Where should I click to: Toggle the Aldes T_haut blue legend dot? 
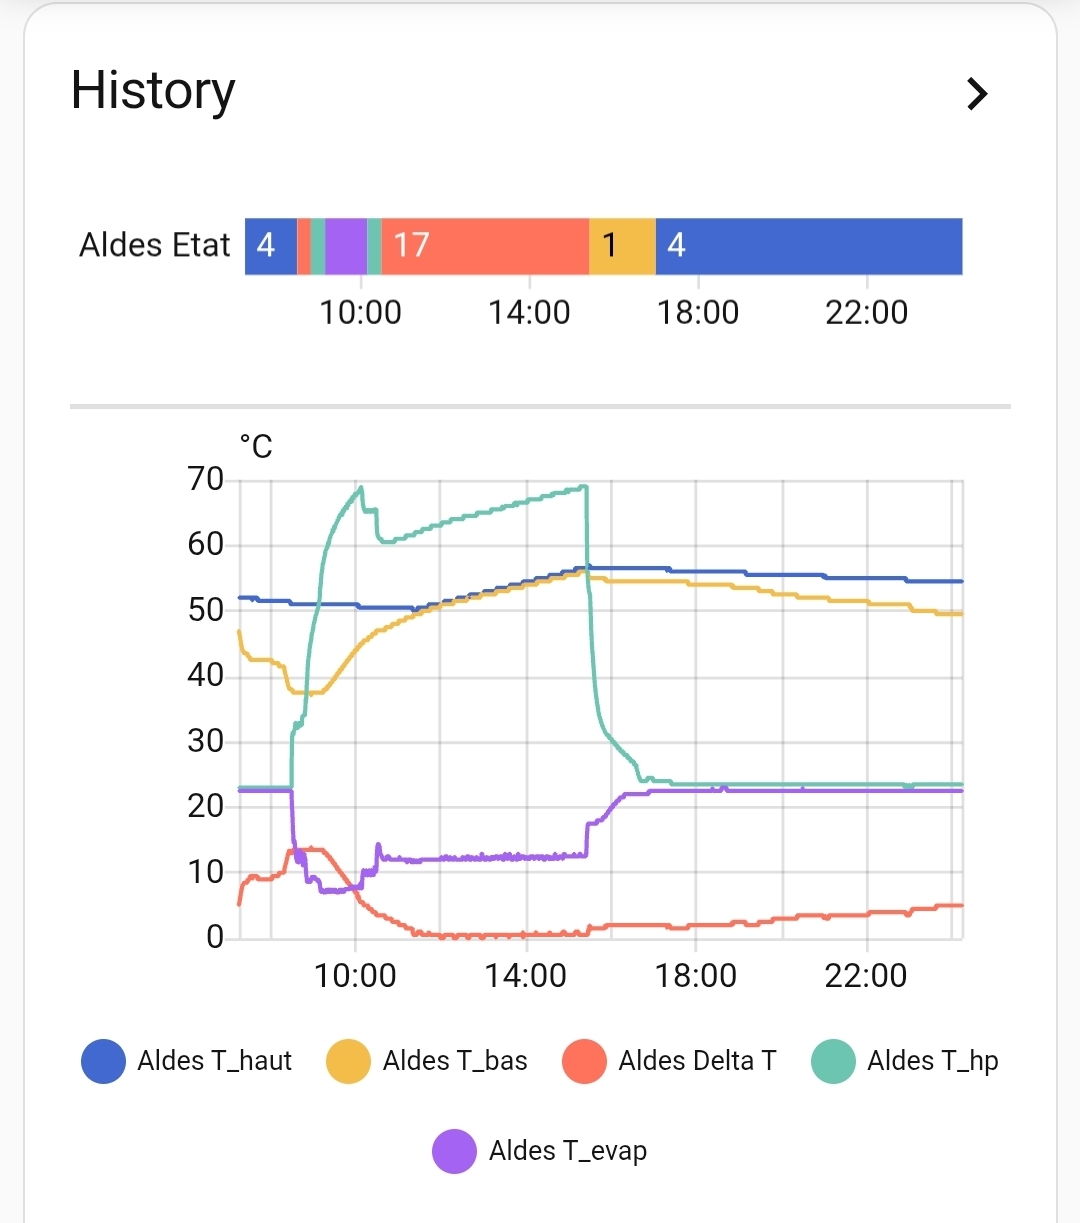pos(103,1061)
